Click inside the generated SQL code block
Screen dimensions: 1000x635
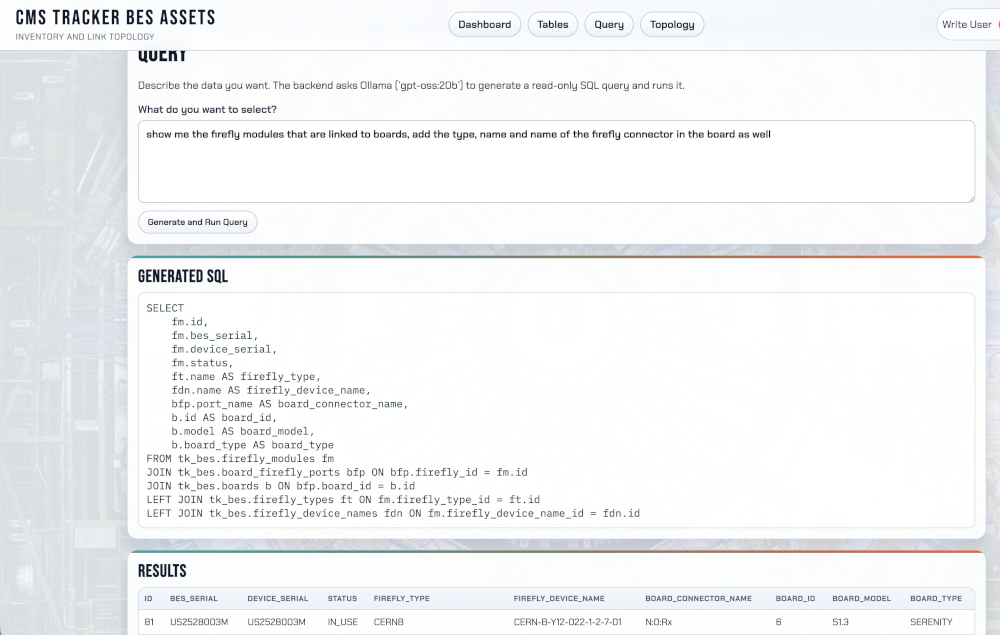pyautogui.click(x=555, y=410)
